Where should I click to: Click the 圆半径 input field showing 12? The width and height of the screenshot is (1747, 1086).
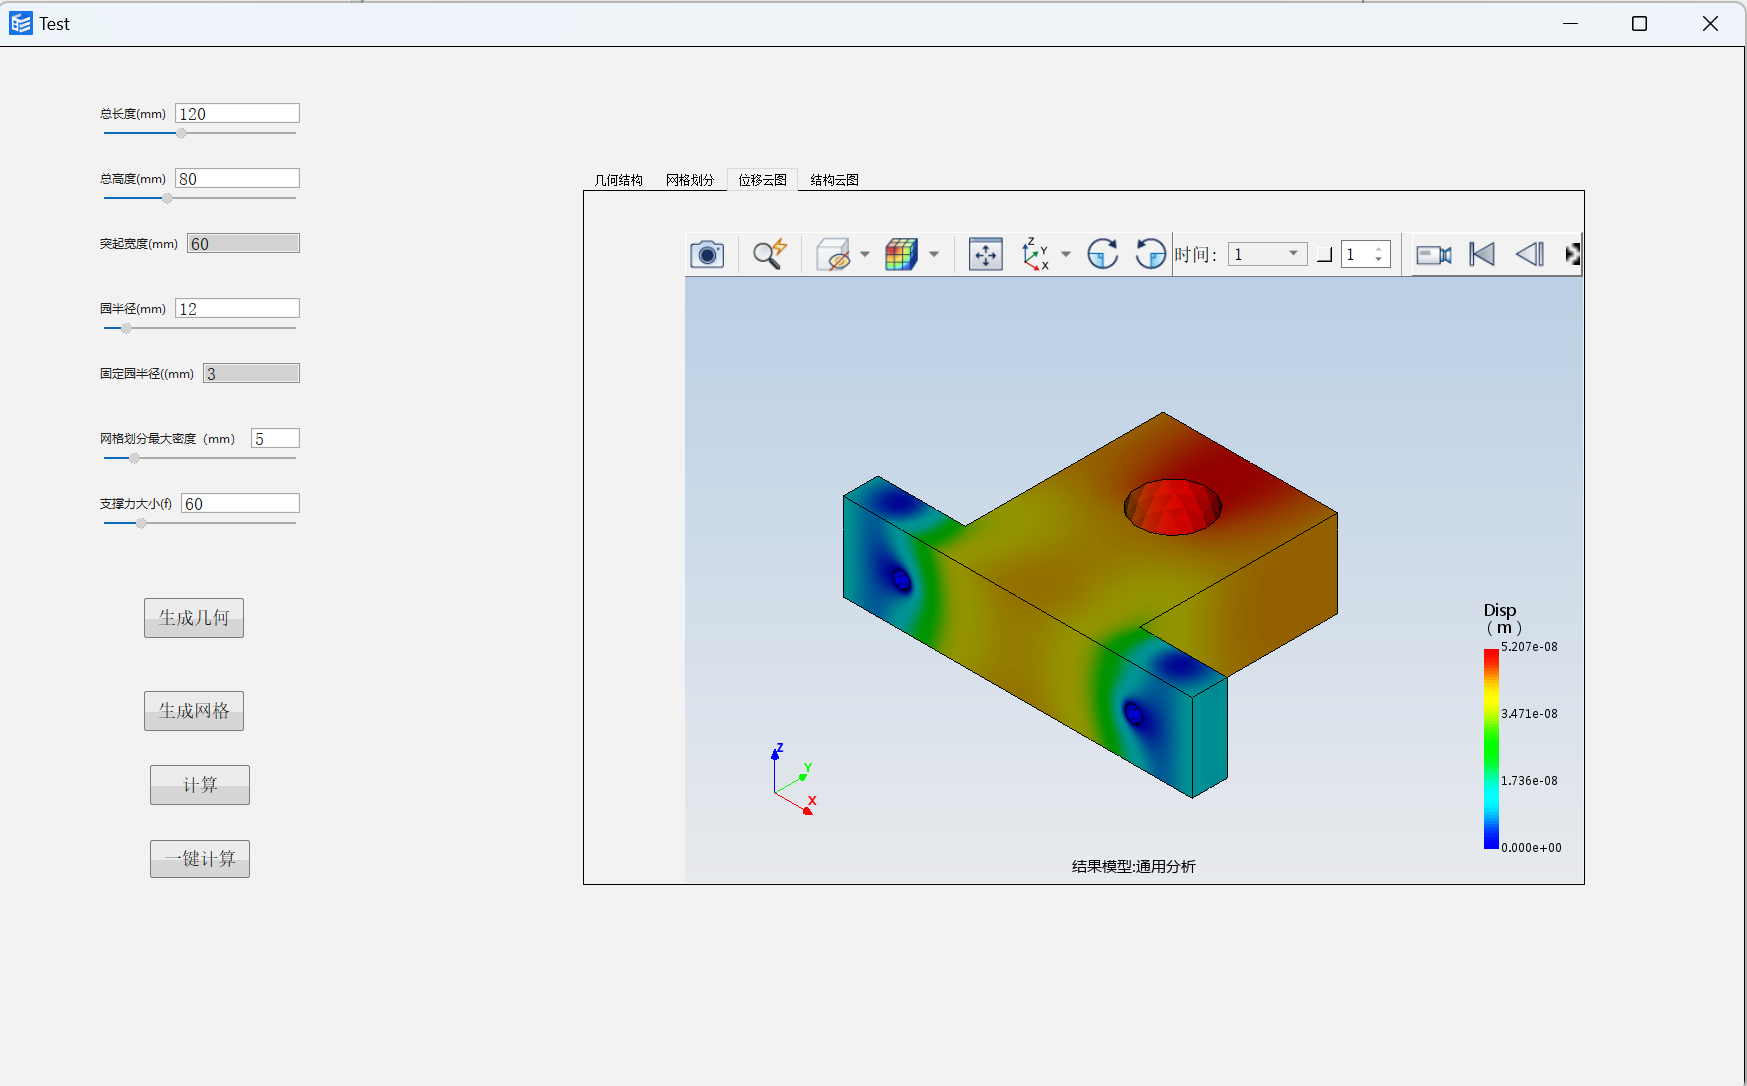click(x=237, y=309)
